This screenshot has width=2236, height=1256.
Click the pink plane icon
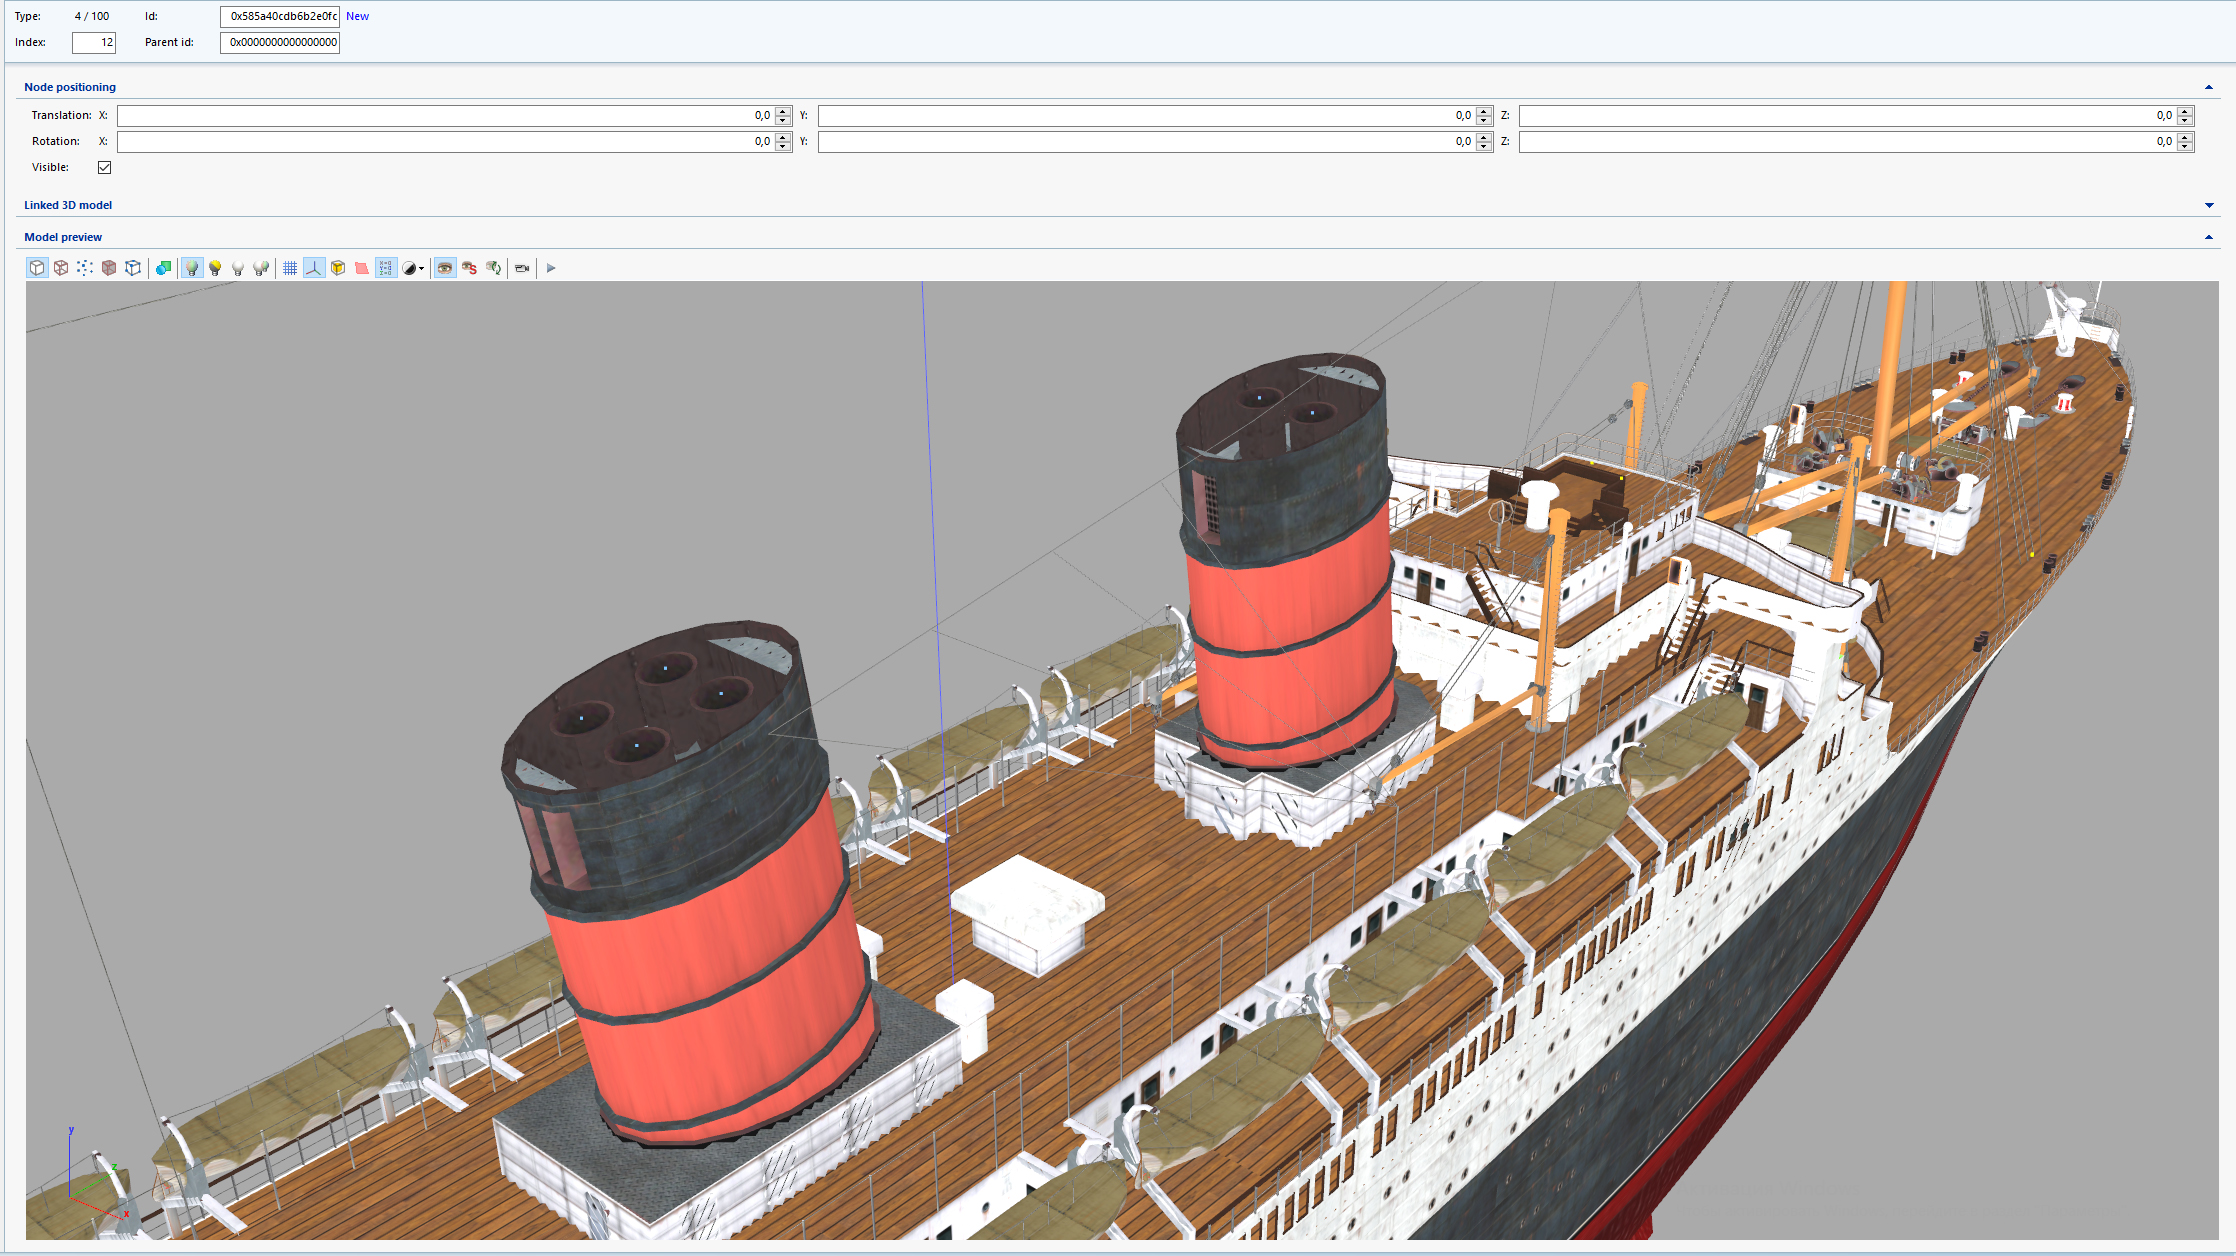pos(362,268)
